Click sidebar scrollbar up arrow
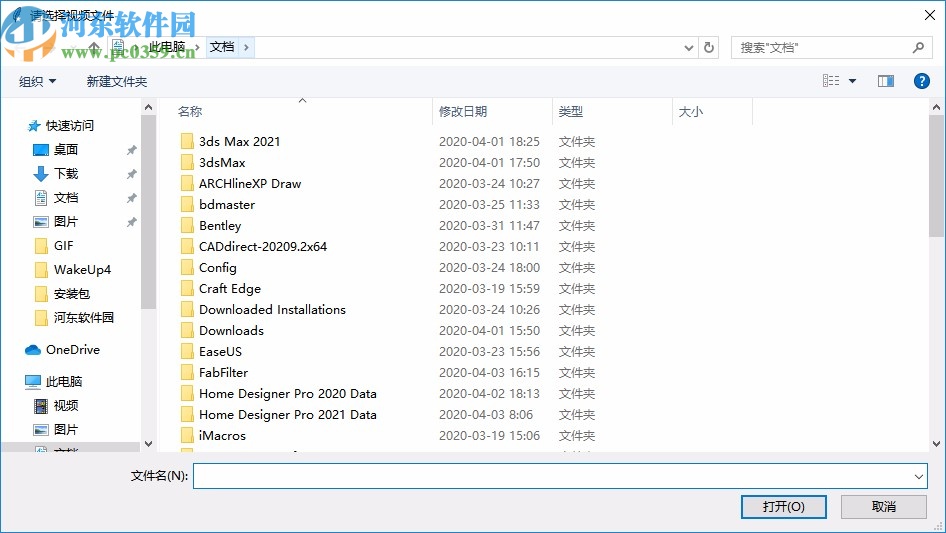The image size is (946, 533). pyautogui.click(x=148, y=107)
